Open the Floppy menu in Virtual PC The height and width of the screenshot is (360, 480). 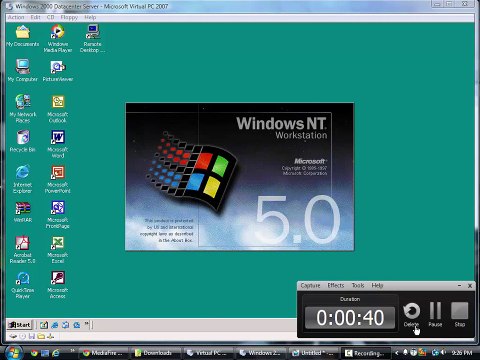point(69,17)
